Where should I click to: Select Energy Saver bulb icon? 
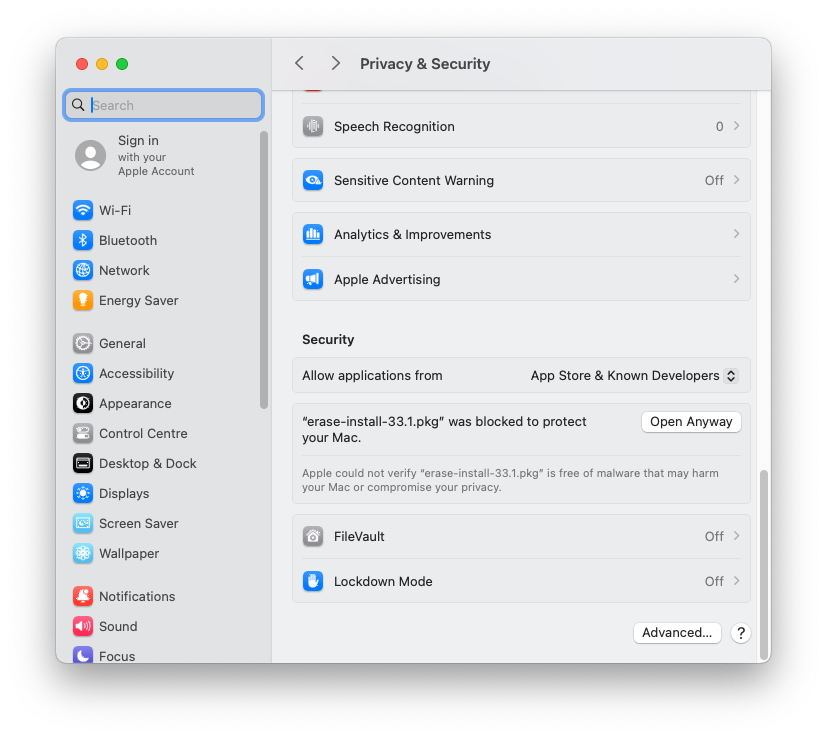point(83,300)
